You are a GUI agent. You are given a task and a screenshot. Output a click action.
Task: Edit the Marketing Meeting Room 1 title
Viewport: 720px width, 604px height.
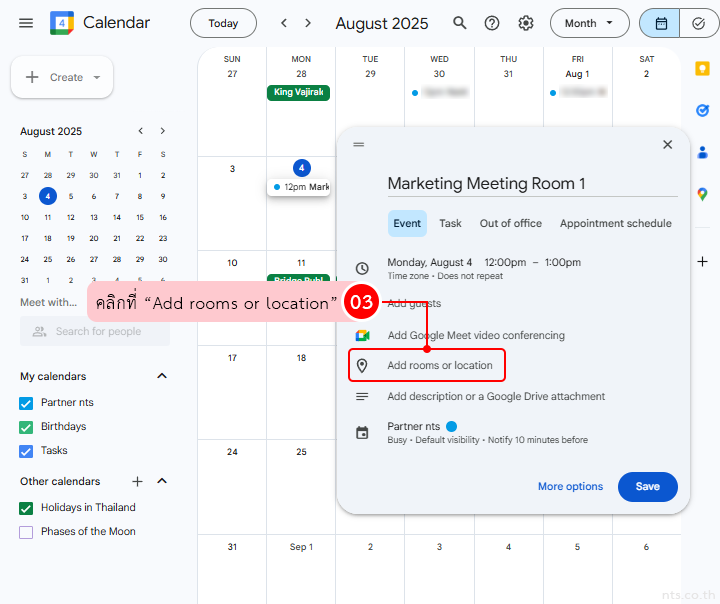point(532,184)
